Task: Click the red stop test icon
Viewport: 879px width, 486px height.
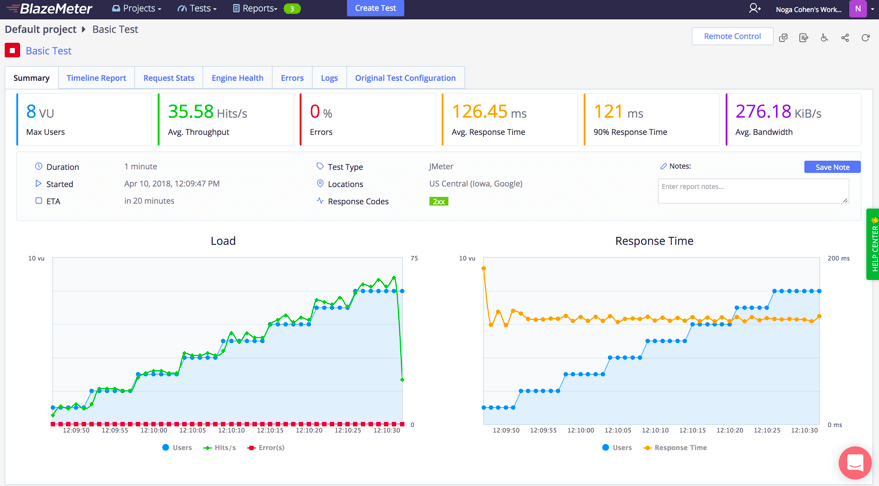Action: 12,50
